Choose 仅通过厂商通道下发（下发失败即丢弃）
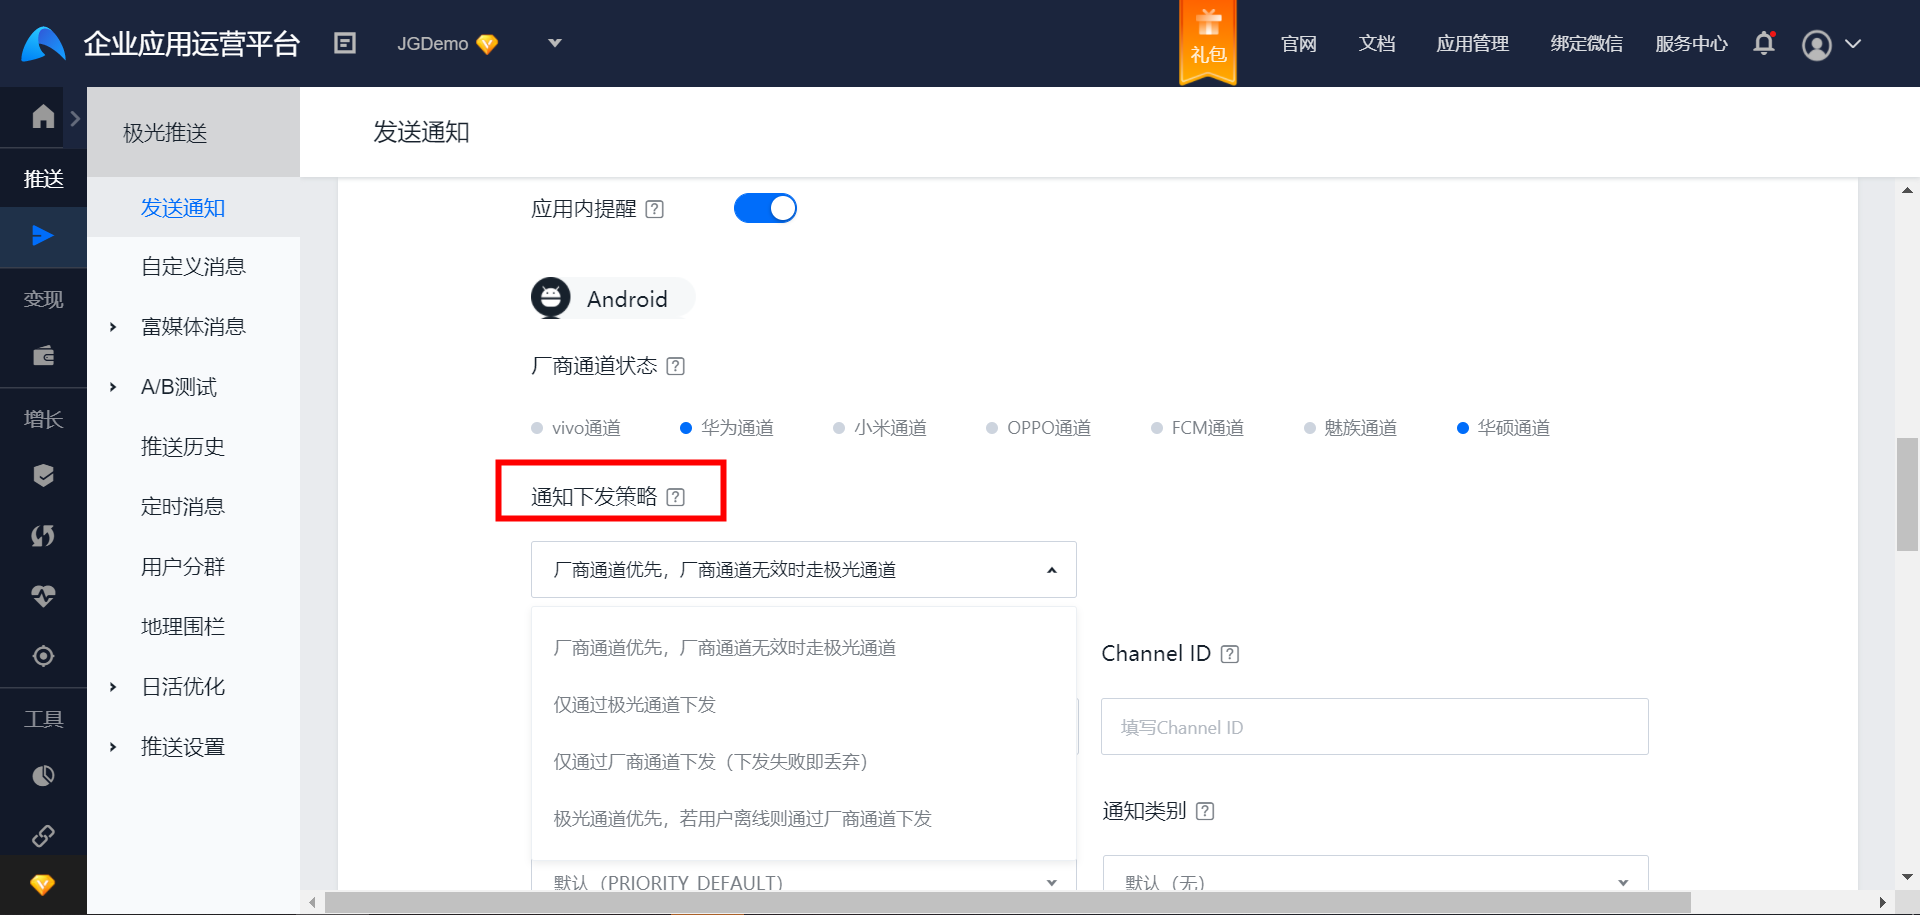The height and width of the screenshot is (915, 1920). click(x=804, y=762)
